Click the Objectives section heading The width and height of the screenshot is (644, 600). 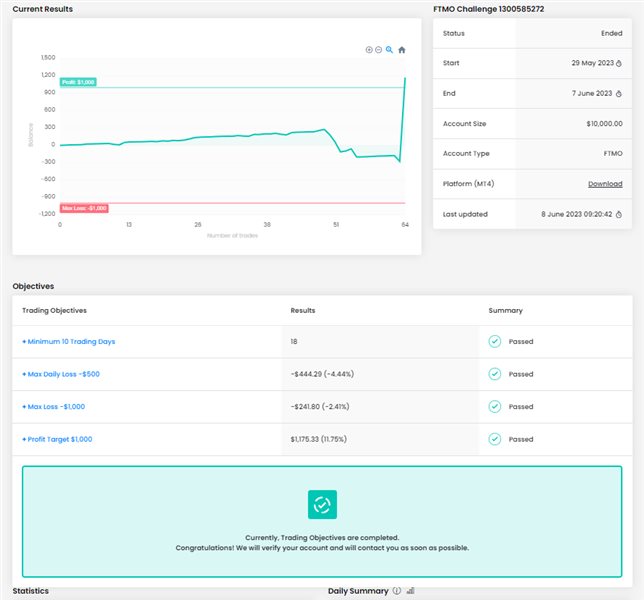[x=33, y=286]
